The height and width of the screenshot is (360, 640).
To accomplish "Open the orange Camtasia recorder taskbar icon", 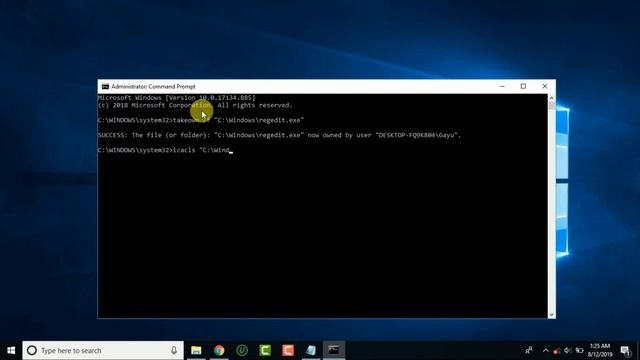I will (288, 350).
